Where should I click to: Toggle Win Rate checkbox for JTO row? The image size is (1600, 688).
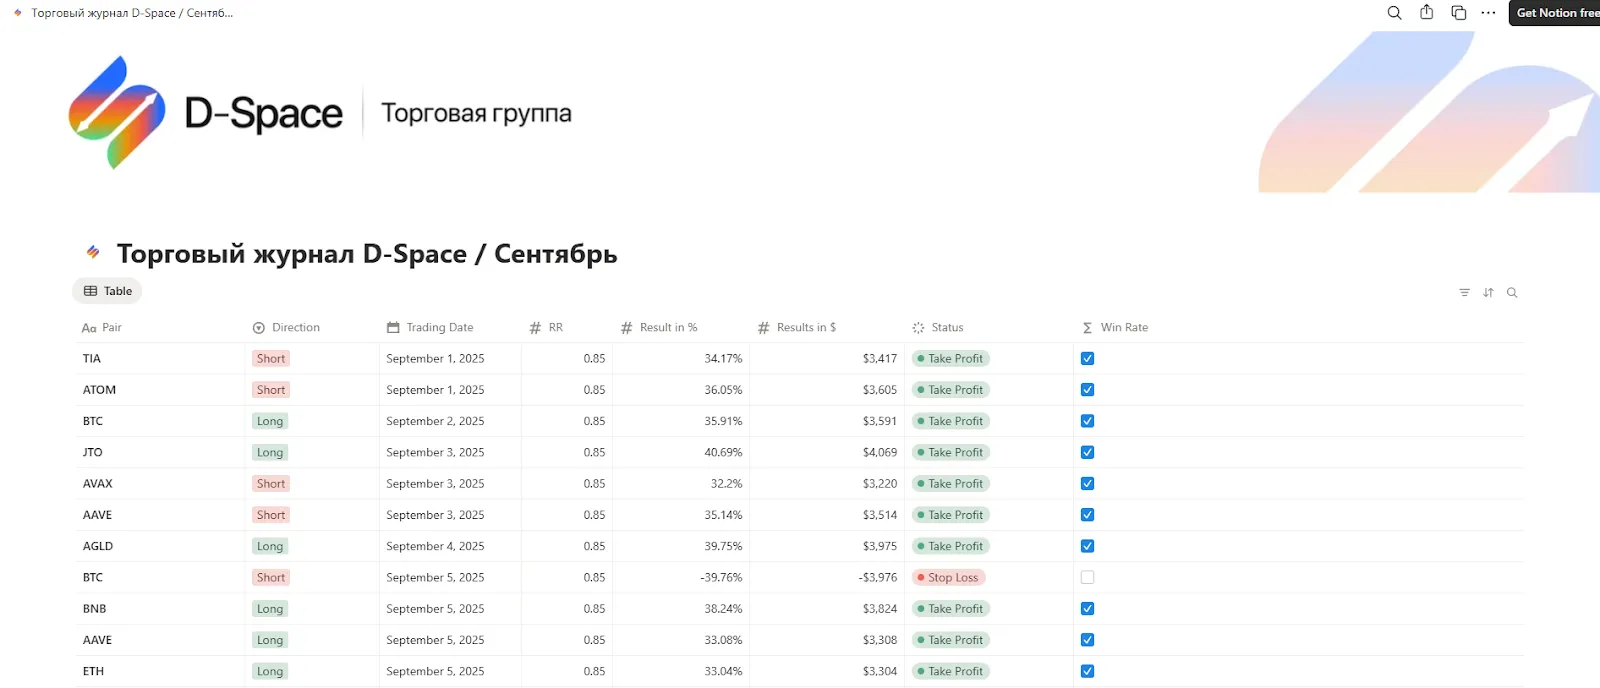[1088, 452]
